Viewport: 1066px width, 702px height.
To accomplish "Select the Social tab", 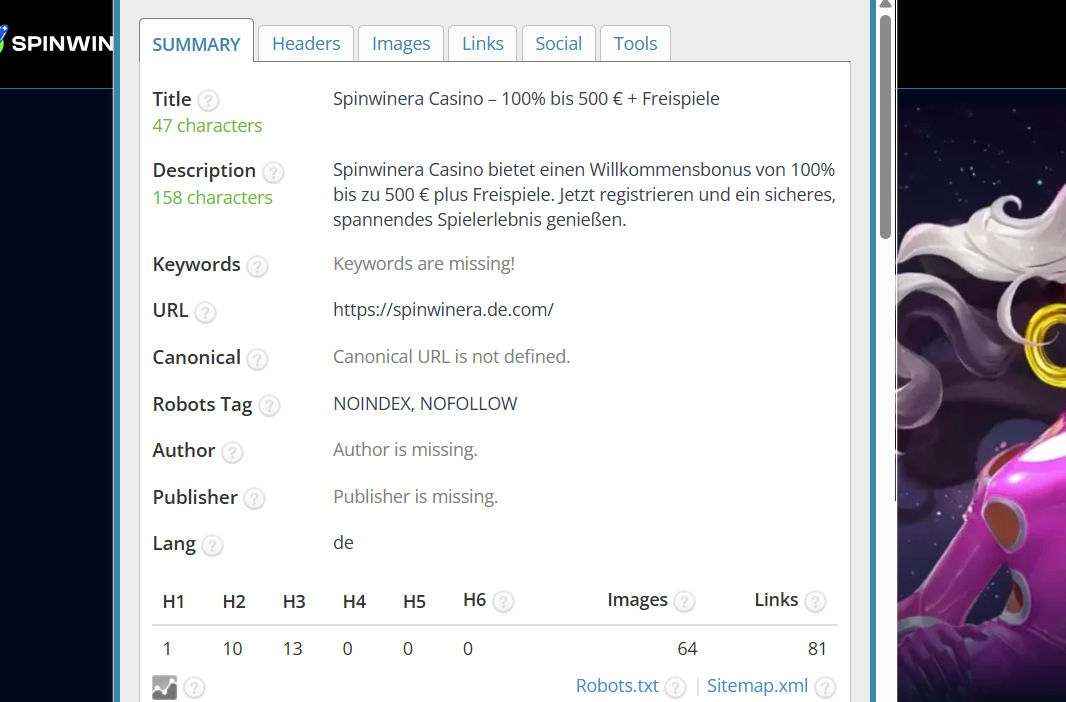I will pos(558,44).
